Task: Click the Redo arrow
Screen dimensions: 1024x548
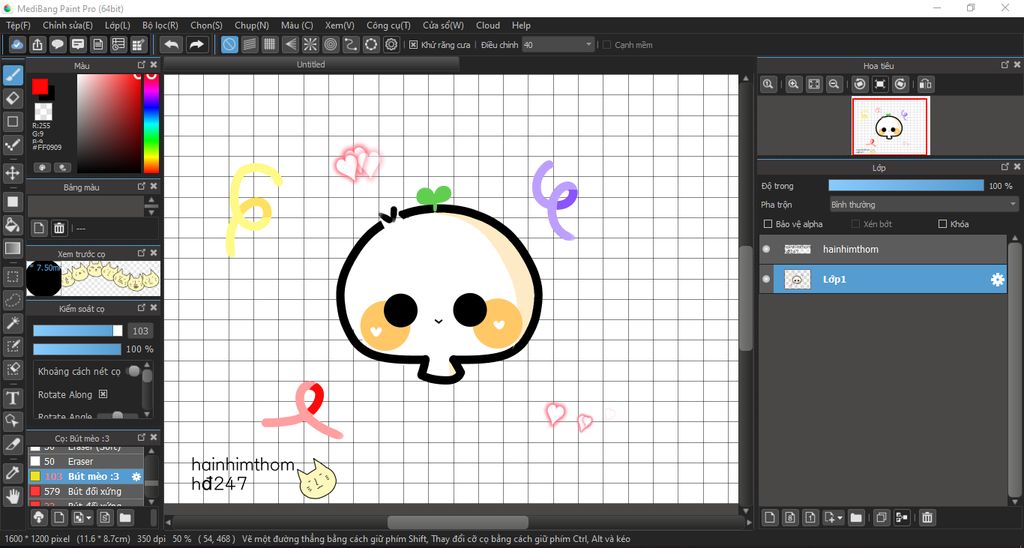Action: click(x=196, y=44)
